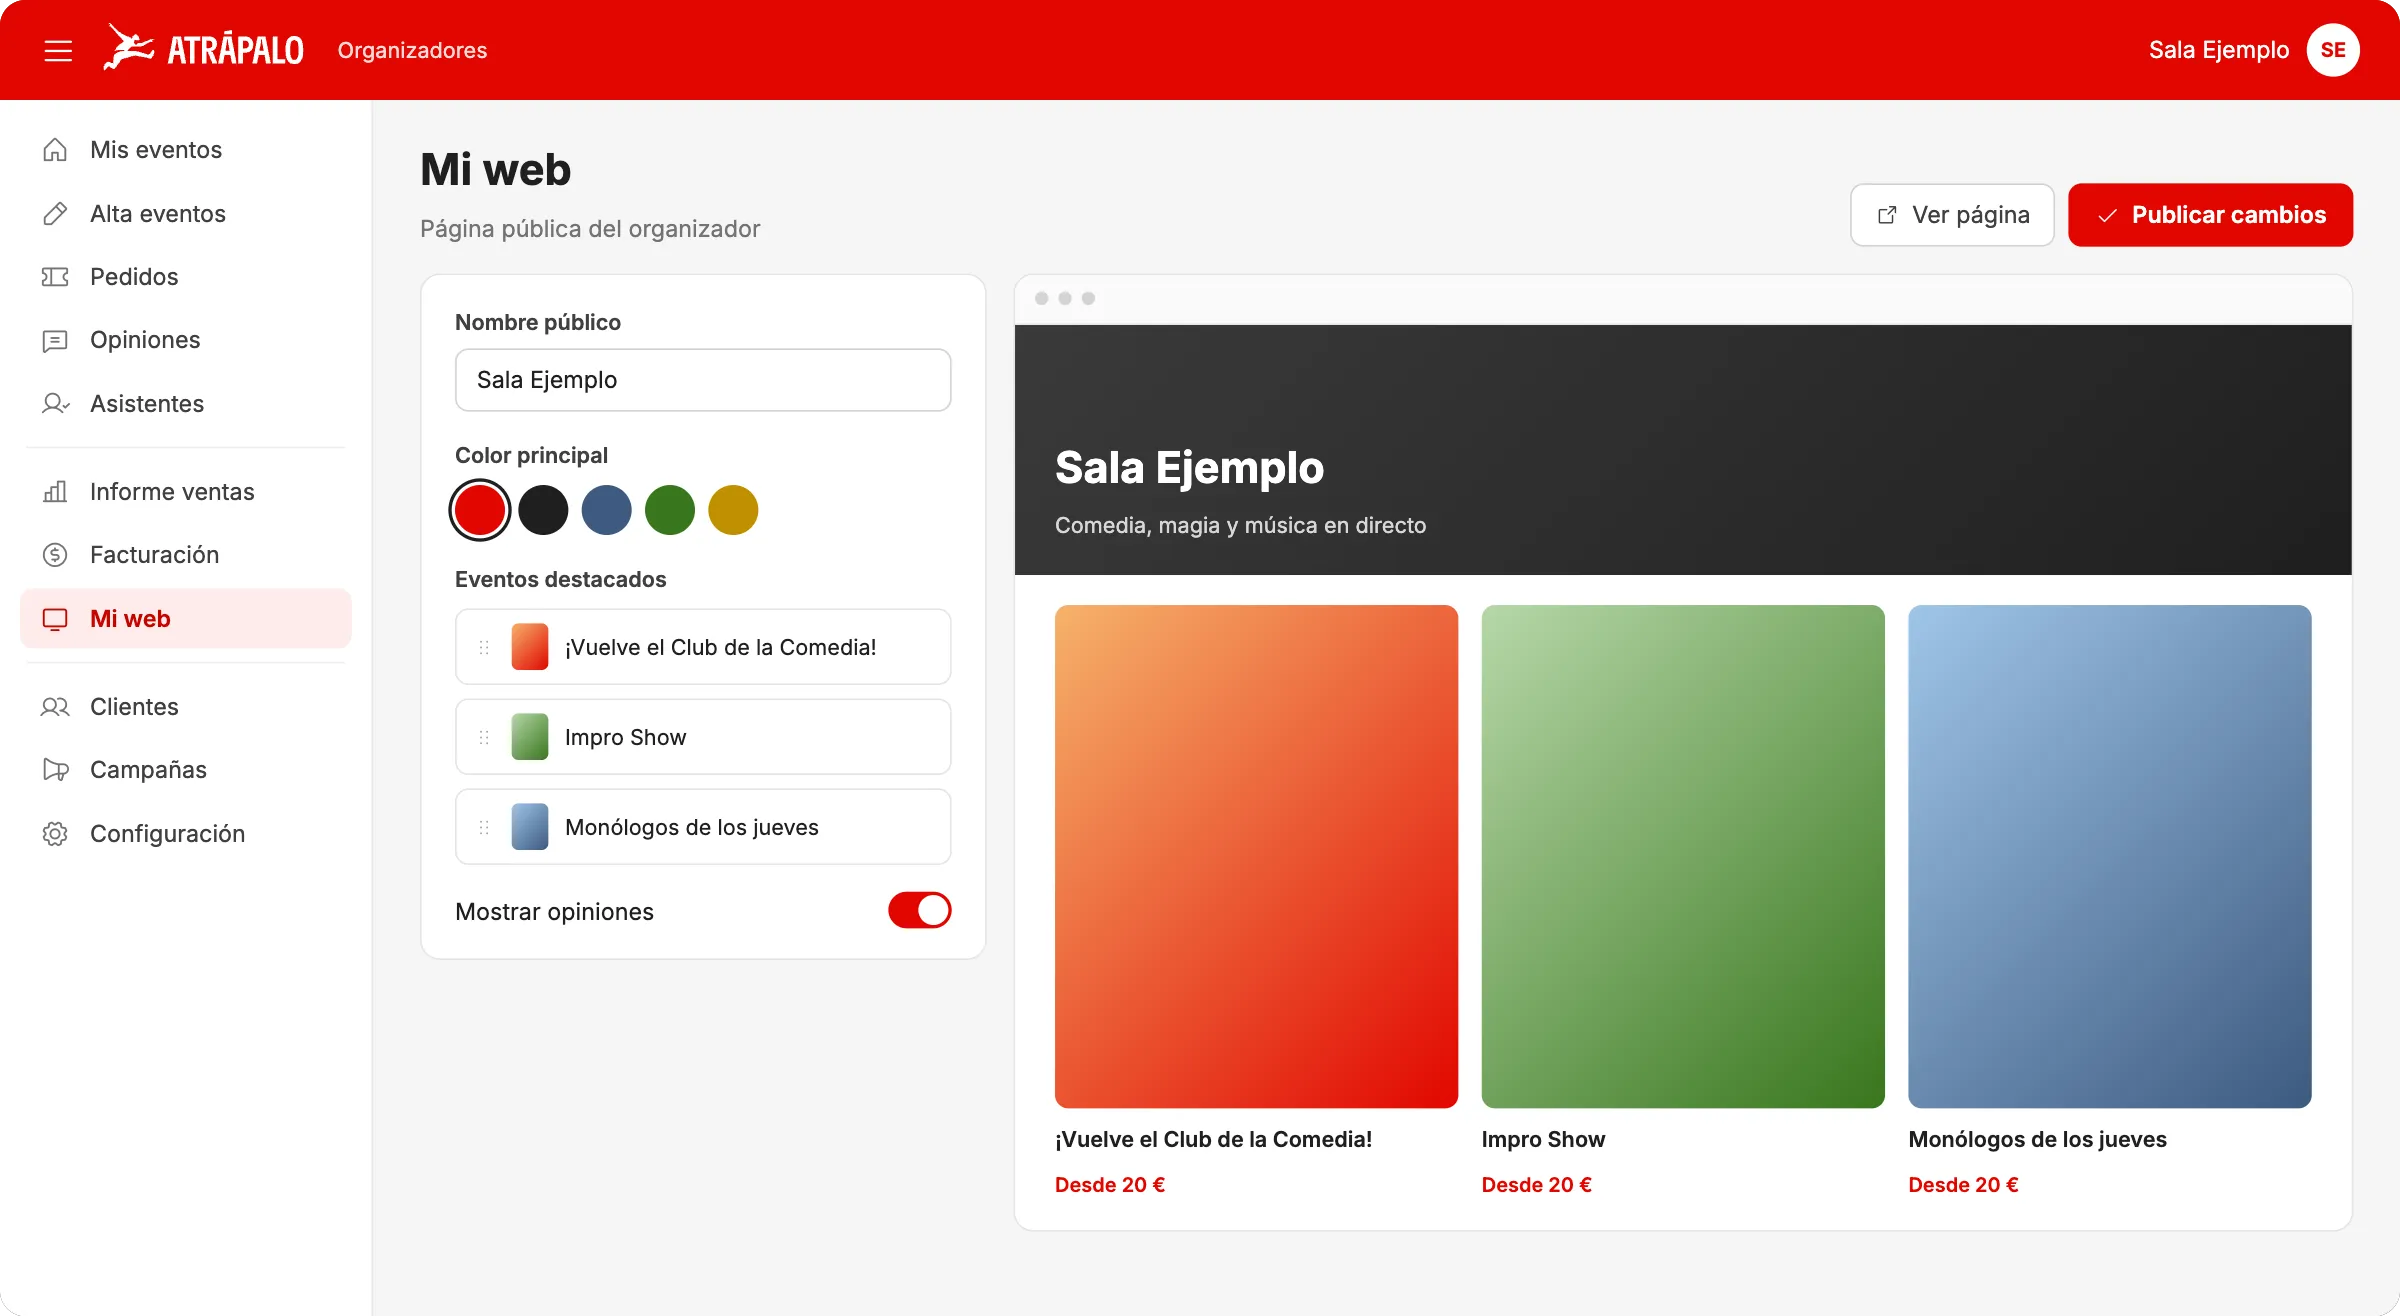
Task: Choose the green principal color swatch
Action: click(670, 510)
